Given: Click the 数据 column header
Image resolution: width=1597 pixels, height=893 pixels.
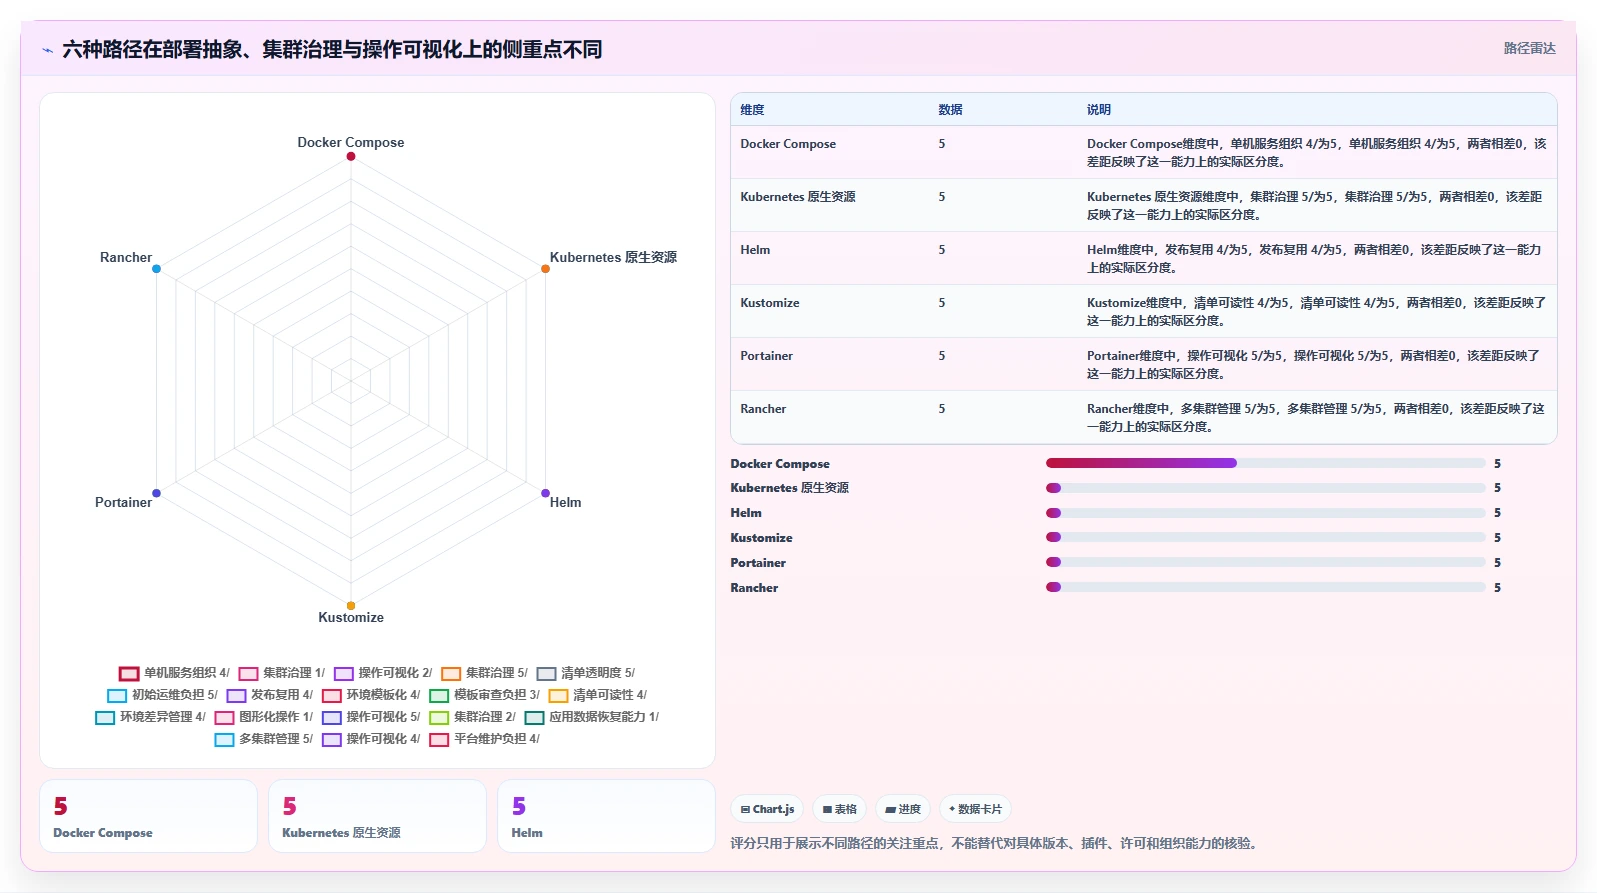Looking at the screenshot, I should 950,110.
